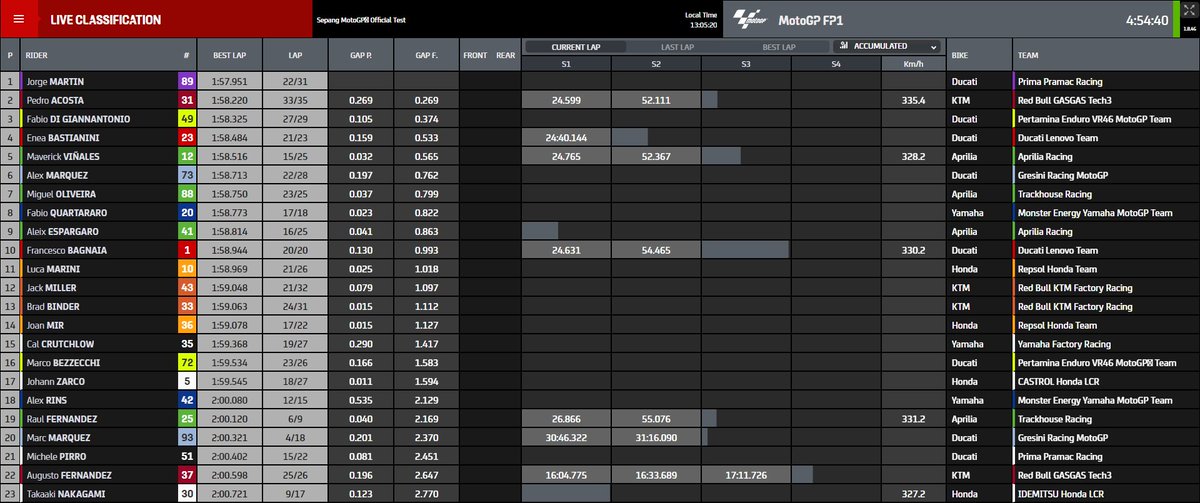Click Acosta's S1 time 24.599
Viewport: 1200px width, 503px height.
[566, 100]
